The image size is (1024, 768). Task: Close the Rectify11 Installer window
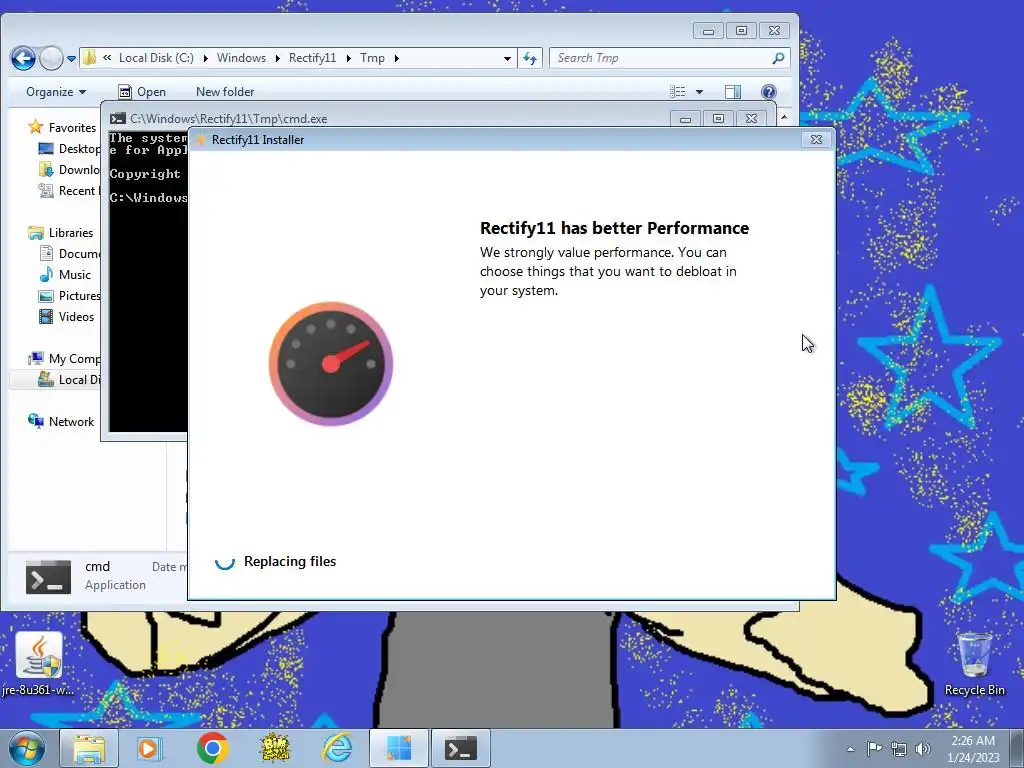click(816, 139)
